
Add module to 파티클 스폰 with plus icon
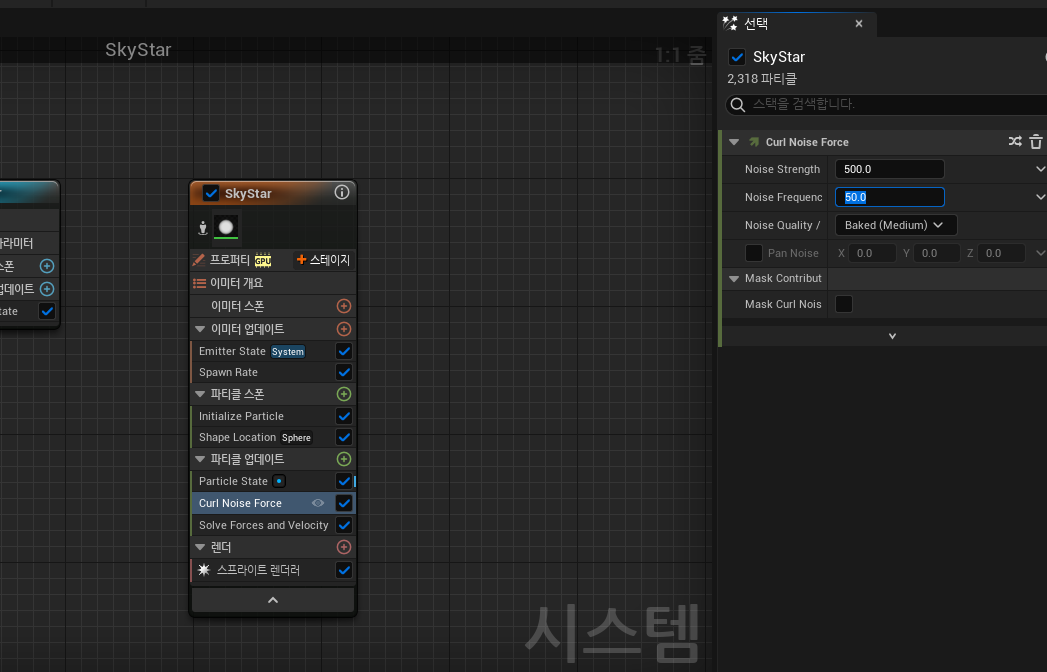(344, 394)
